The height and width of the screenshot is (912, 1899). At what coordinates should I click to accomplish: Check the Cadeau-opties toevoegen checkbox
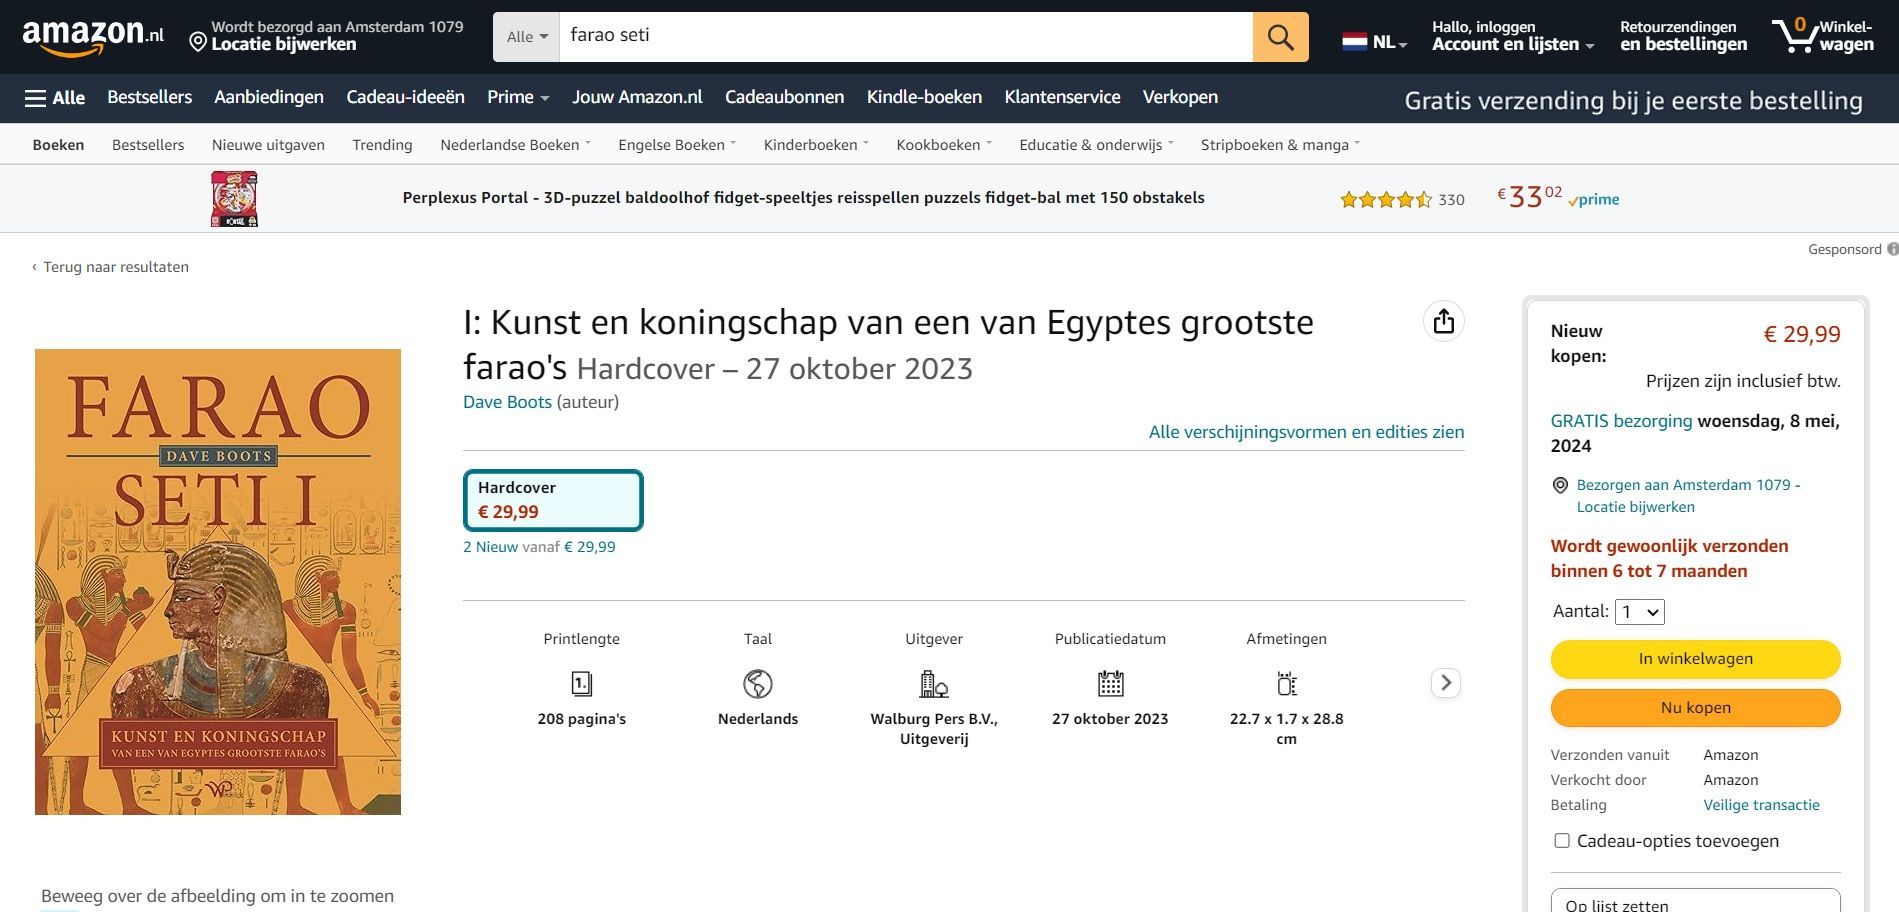click(x=1562, y=841)
